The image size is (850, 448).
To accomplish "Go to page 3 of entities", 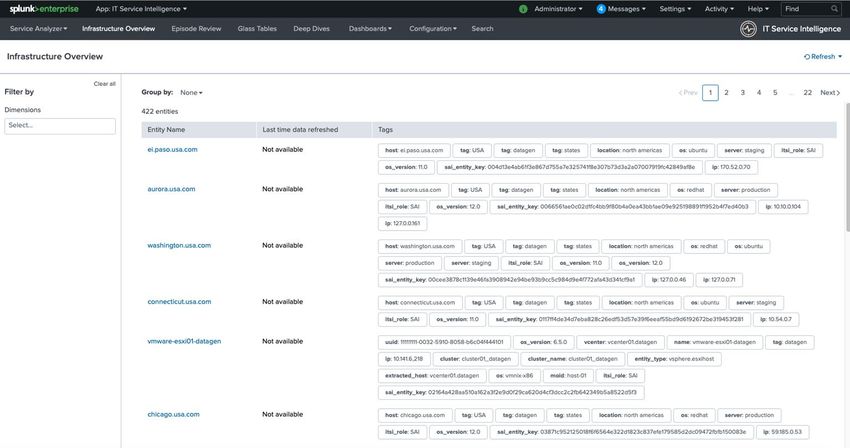I will tap(743, 93).
